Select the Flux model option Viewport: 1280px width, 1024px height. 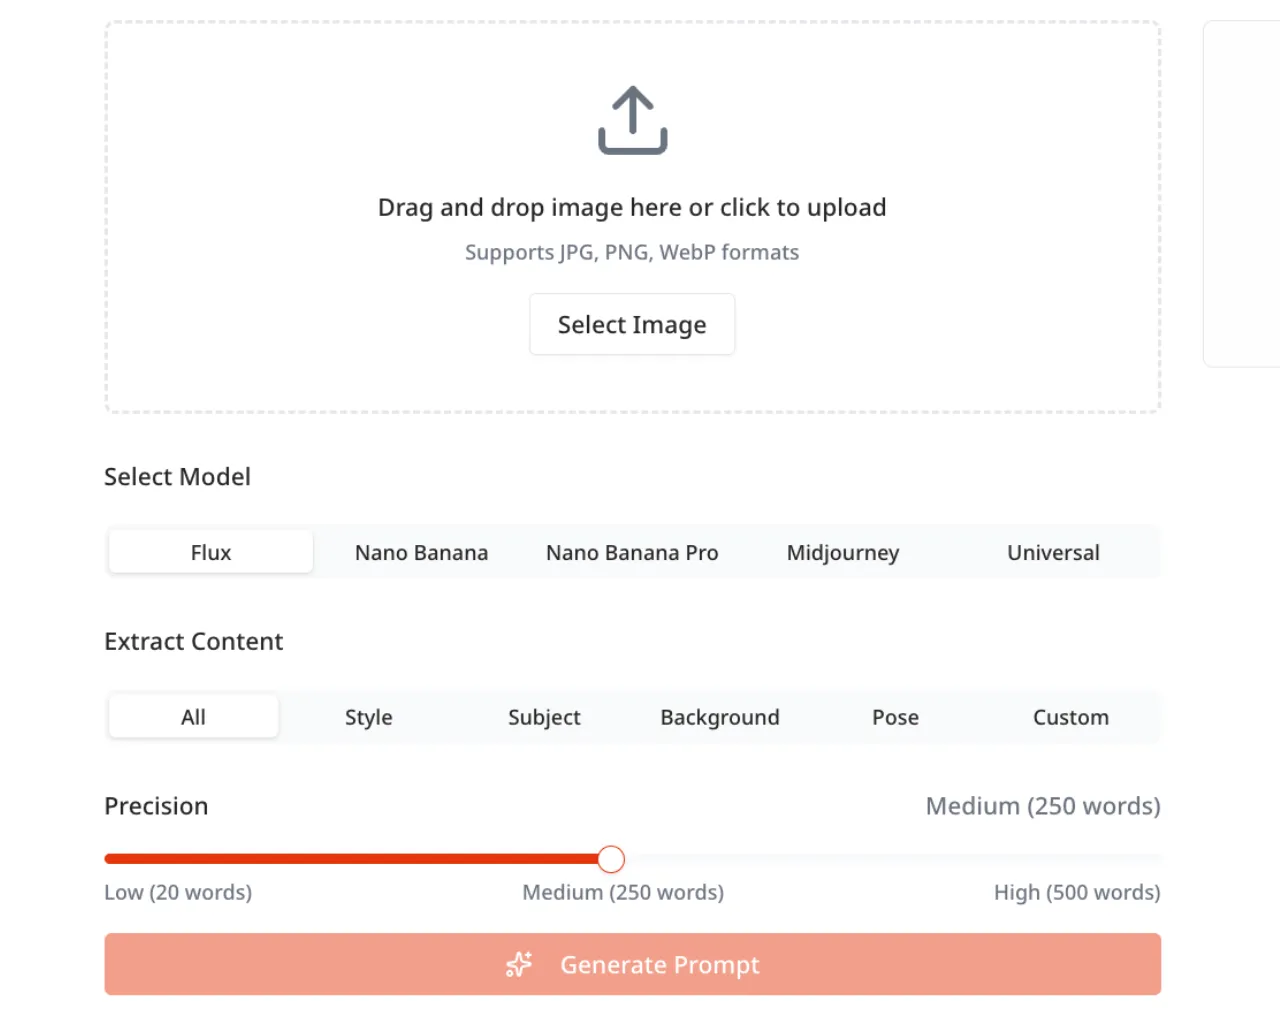point(211,552)
